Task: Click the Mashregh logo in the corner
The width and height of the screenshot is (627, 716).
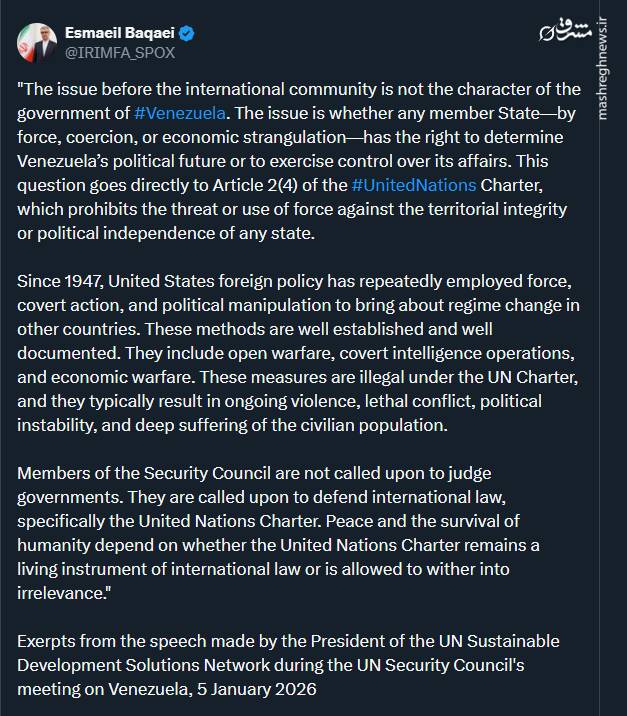Action: [x=557, y=30]
